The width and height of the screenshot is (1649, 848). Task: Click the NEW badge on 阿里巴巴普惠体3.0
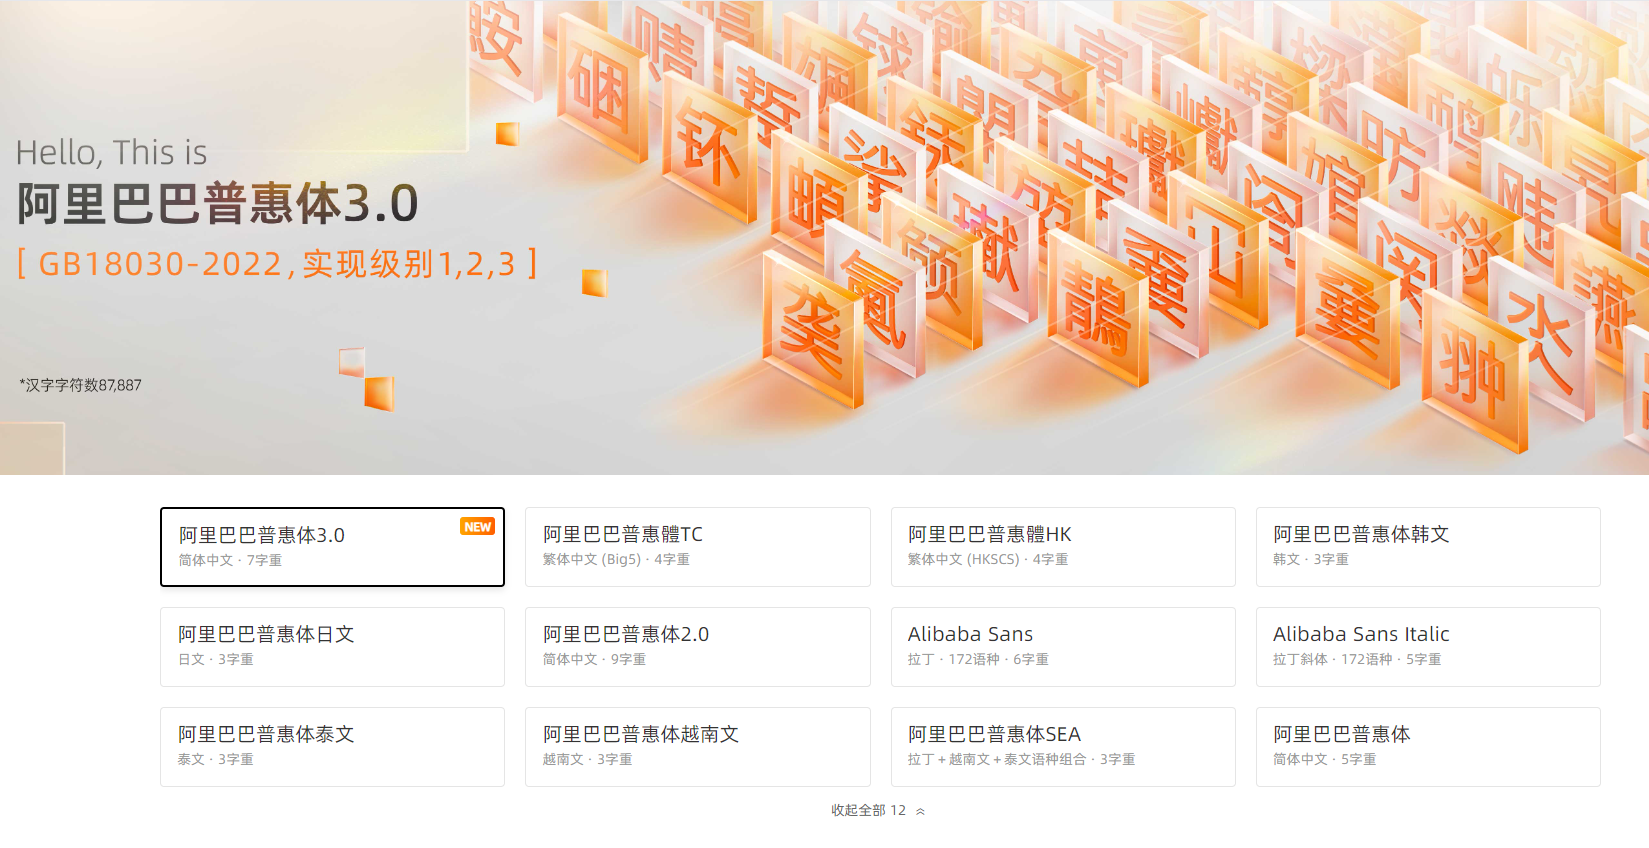(477, 527)
